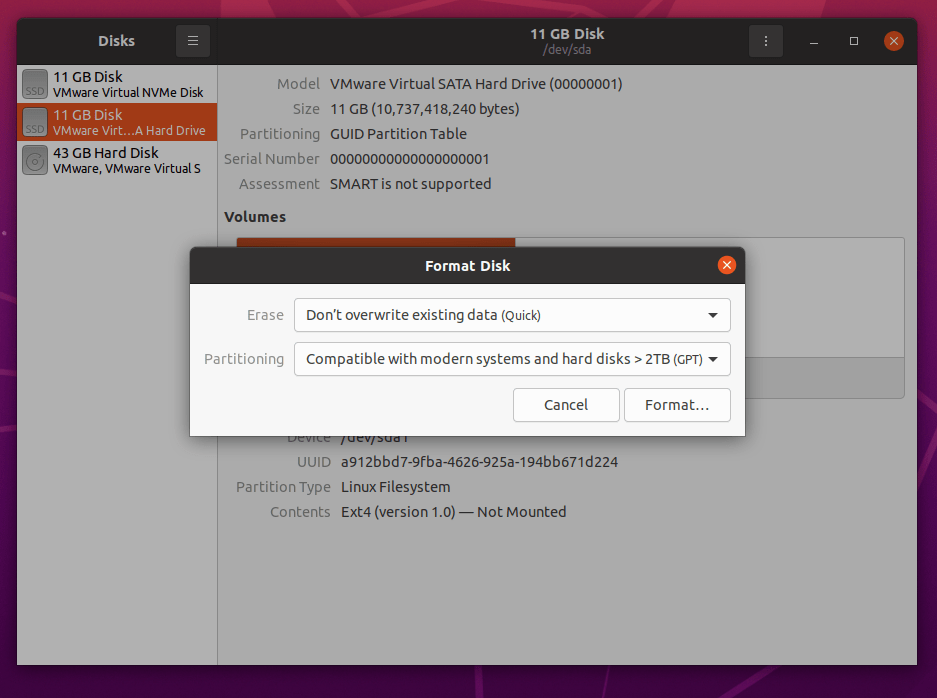
Task: Click the SSD icon beside VMware Virtual NVMe Disk
Action: [34, 84]
